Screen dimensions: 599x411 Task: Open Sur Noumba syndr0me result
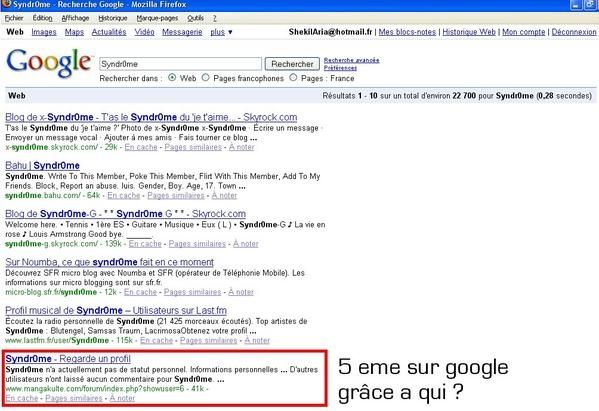pyautogui.click(x=110, y=262)
